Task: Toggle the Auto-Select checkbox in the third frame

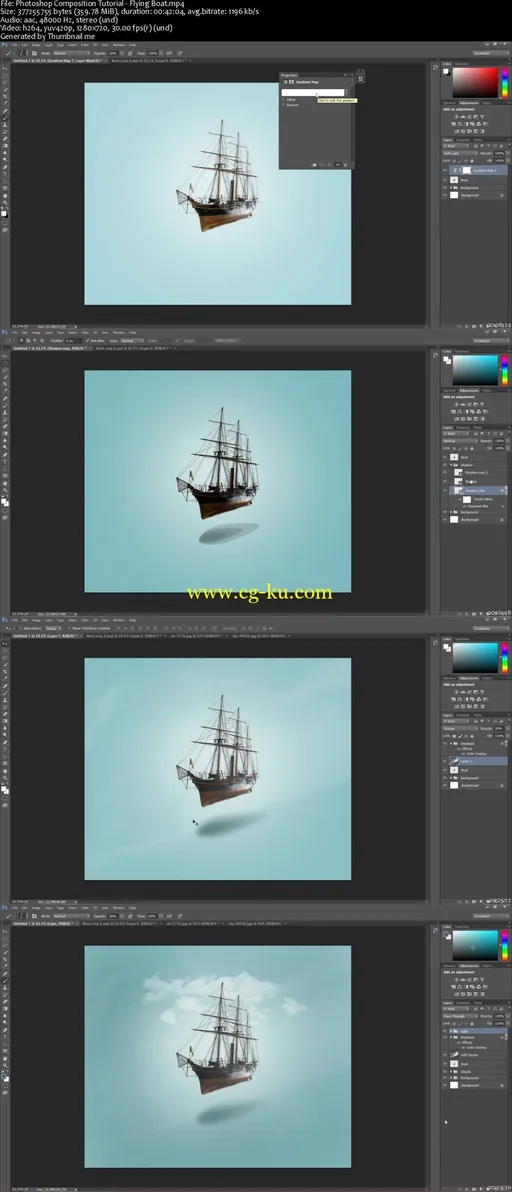Action: pyautogui.click(x=21, y=629)
